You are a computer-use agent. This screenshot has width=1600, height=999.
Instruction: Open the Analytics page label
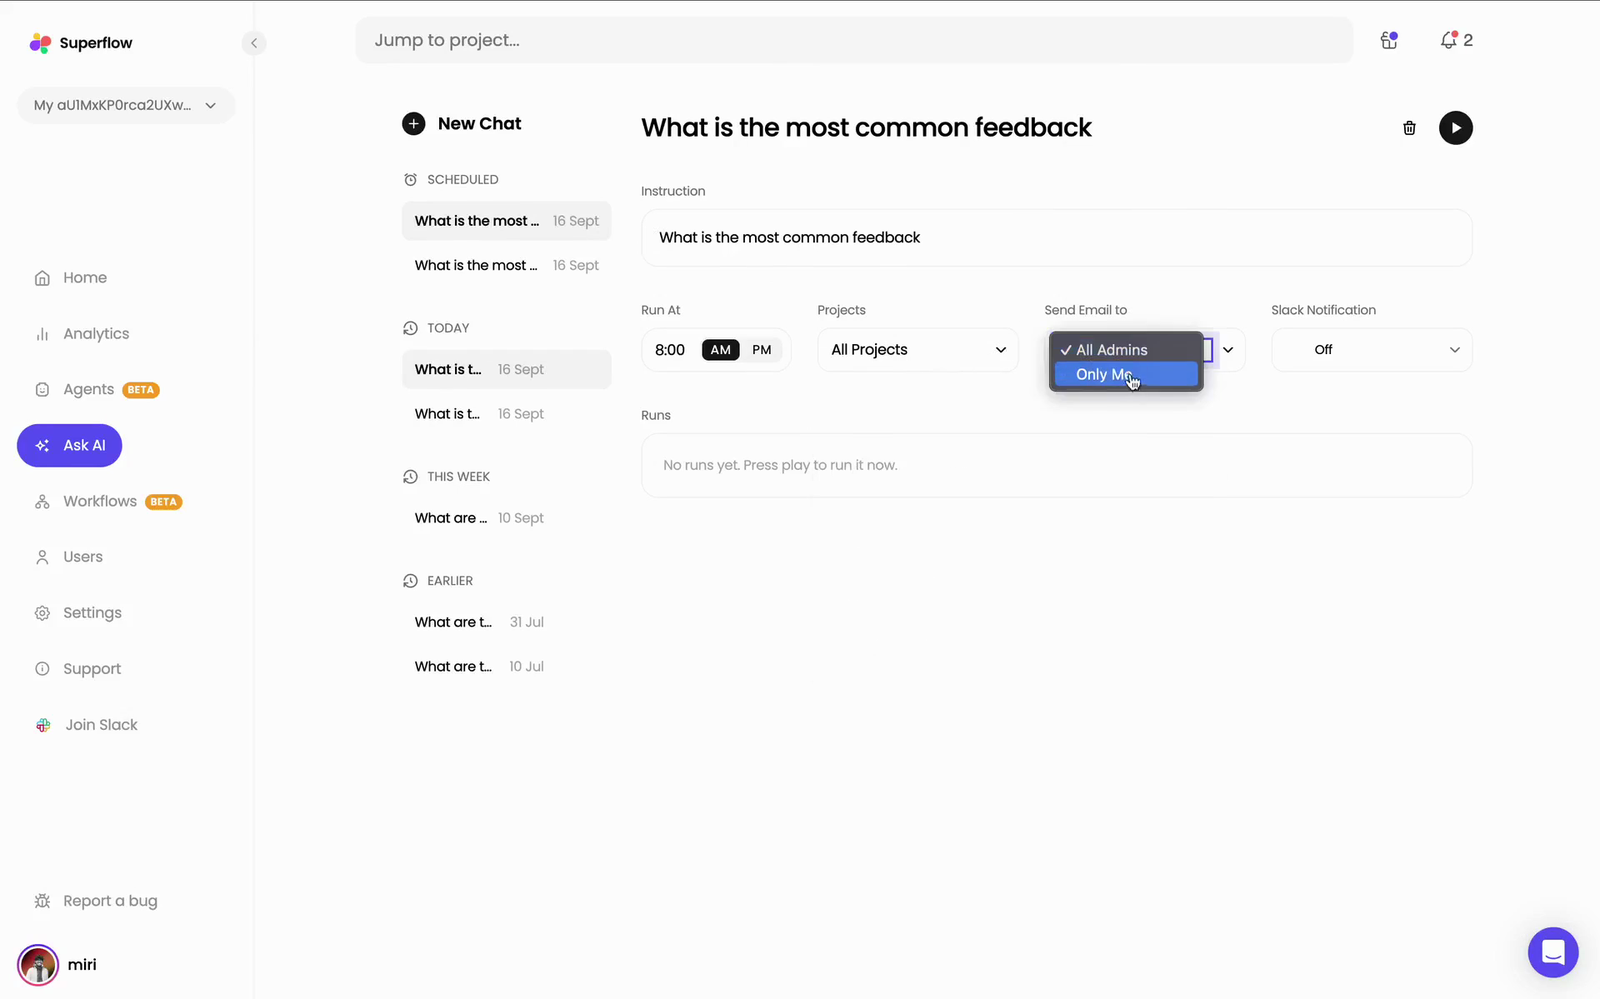point(96,334)
